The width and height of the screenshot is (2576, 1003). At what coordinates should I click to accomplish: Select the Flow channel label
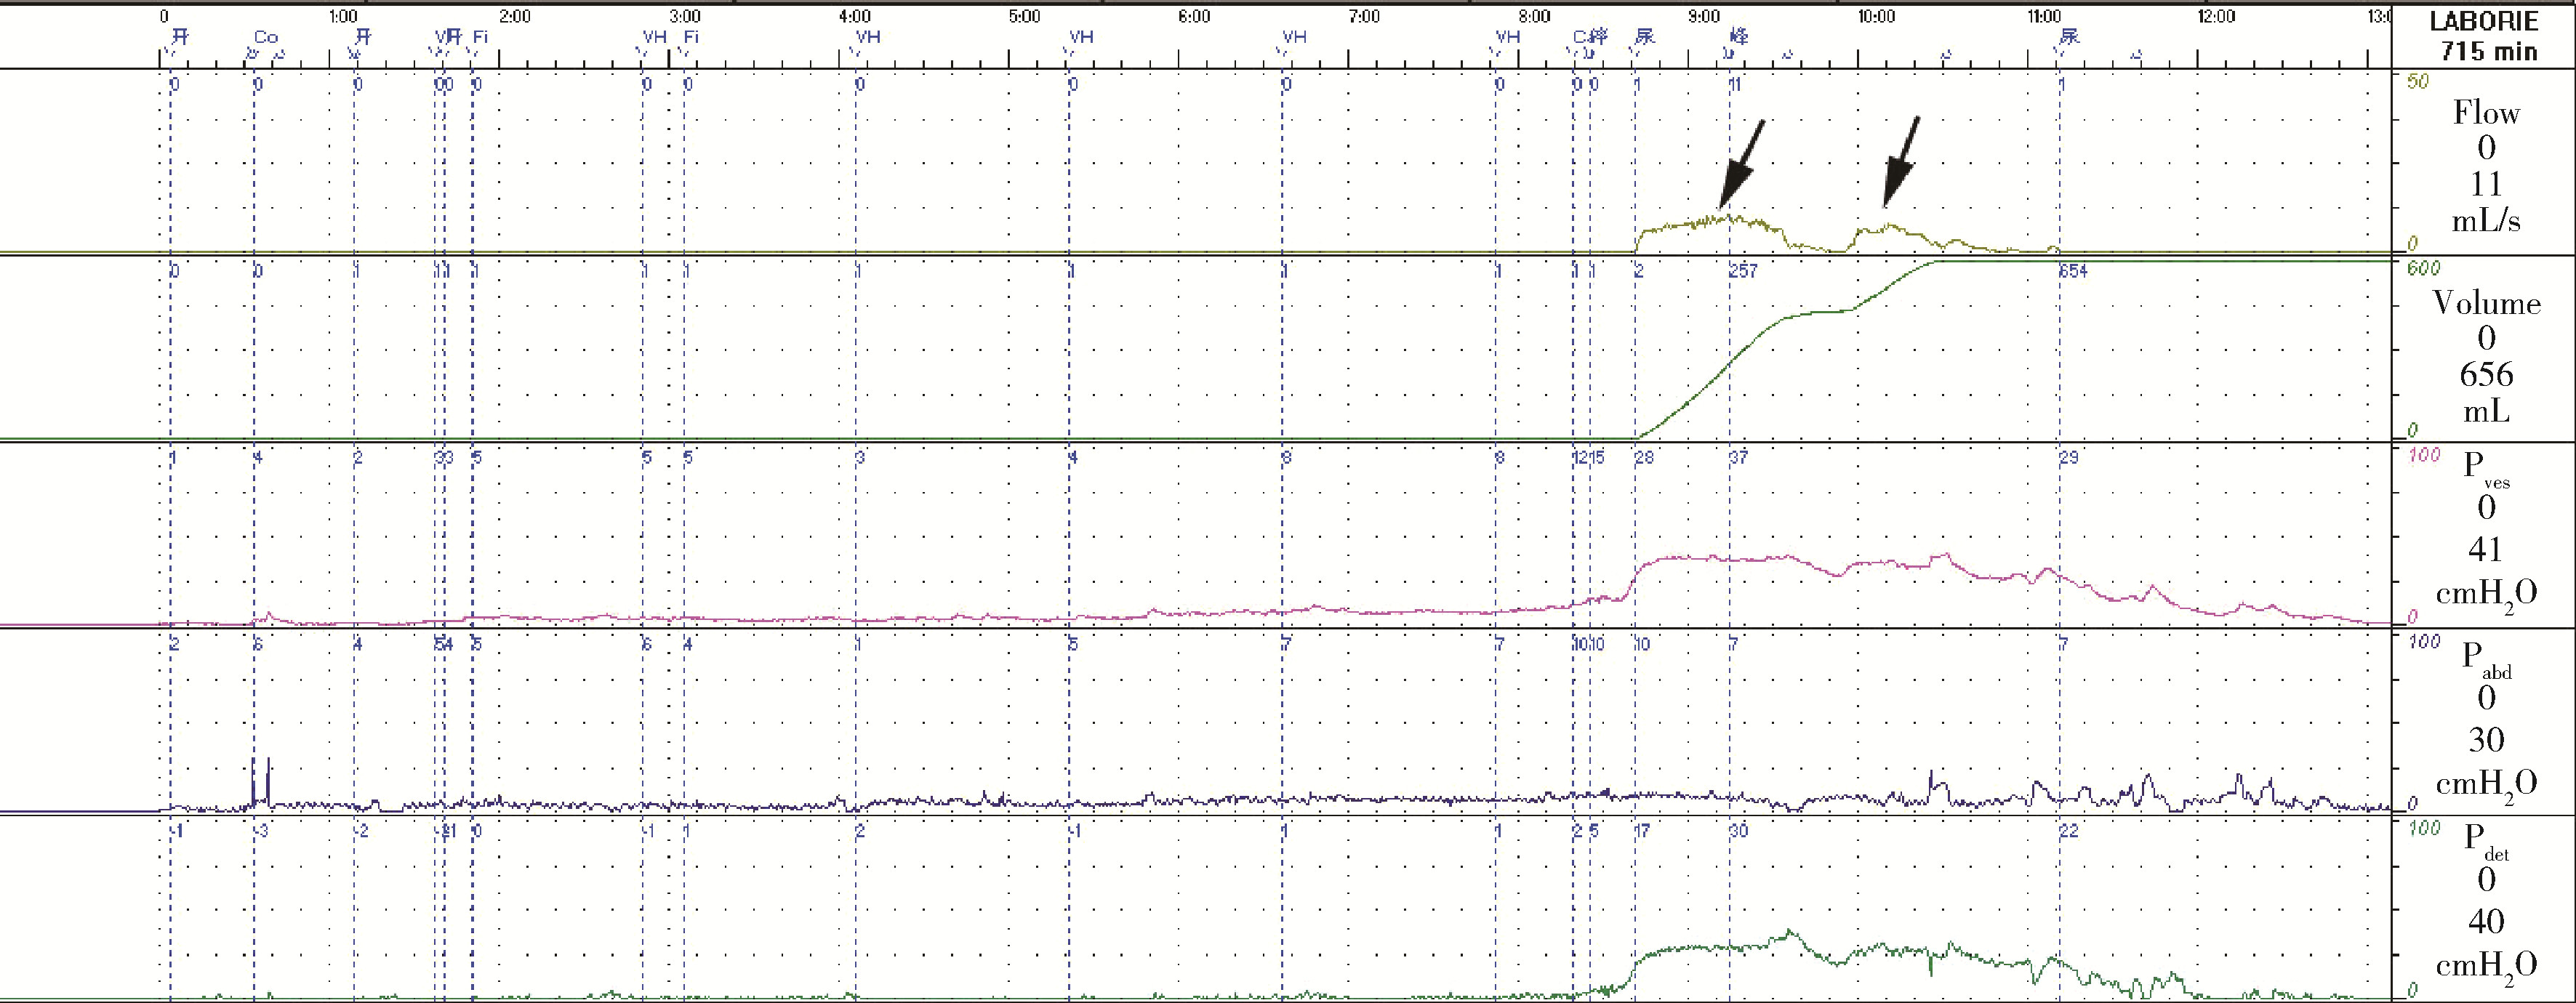point(2486,113)
